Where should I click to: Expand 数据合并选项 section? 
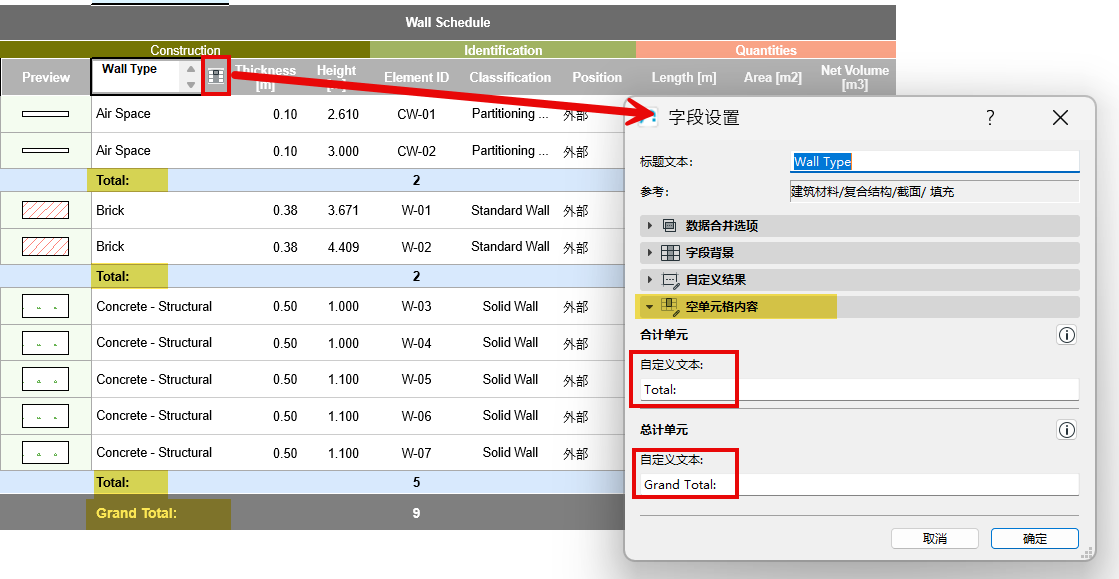859,226
